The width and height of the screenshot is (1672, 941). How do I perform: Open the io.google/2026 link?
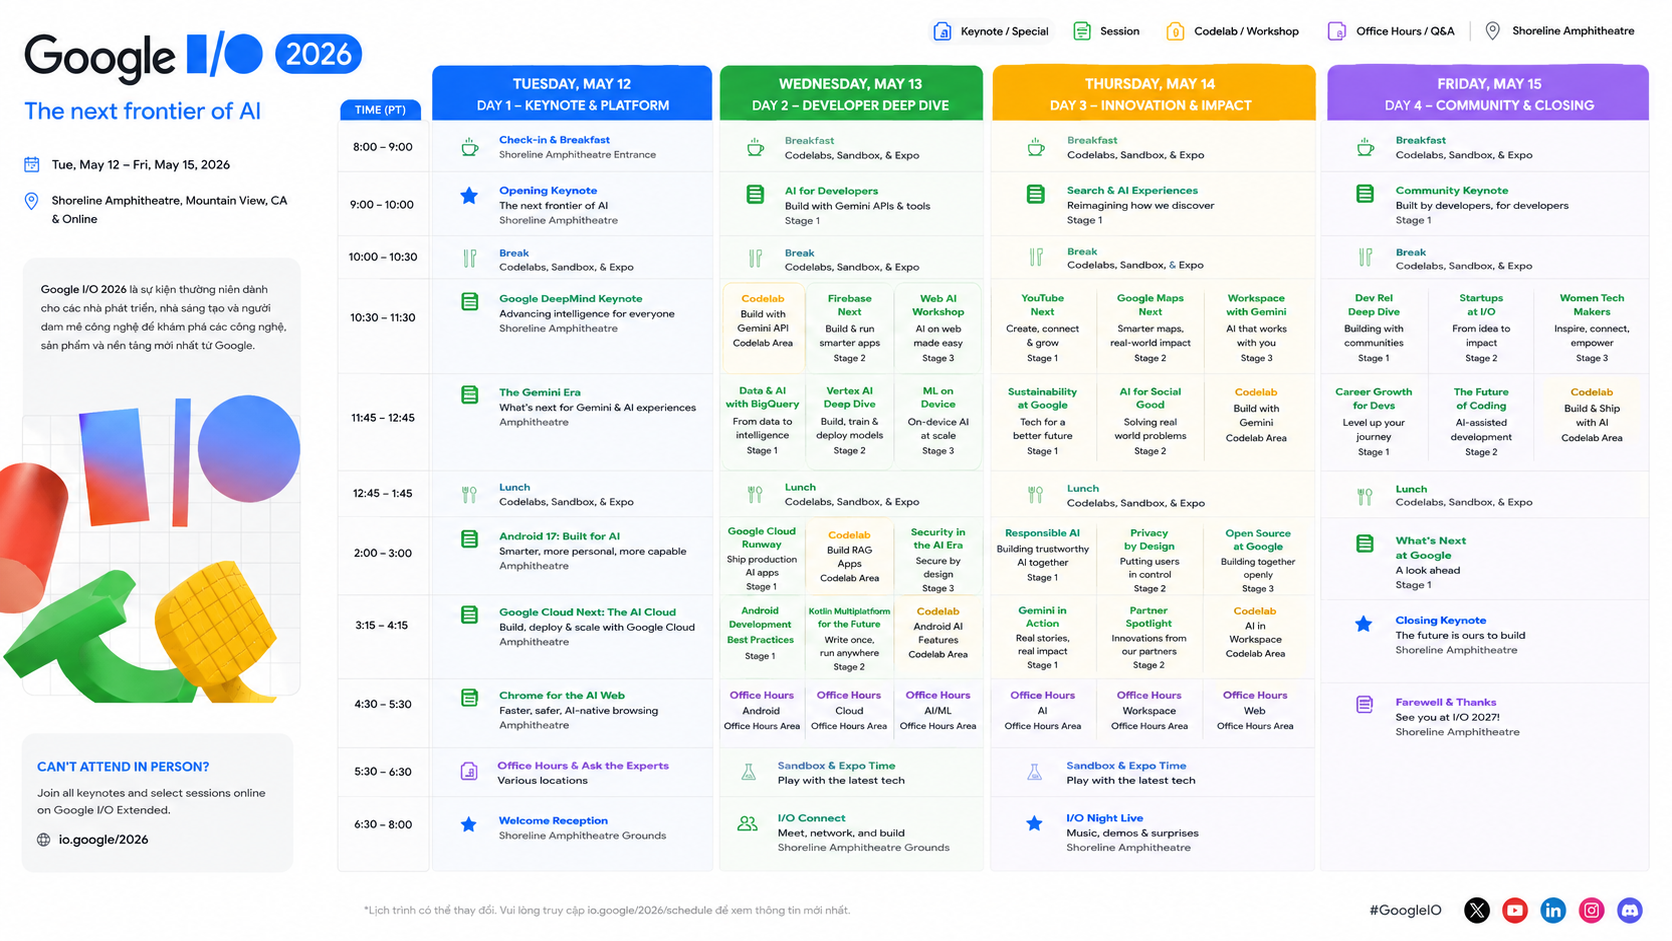[103, 840]
